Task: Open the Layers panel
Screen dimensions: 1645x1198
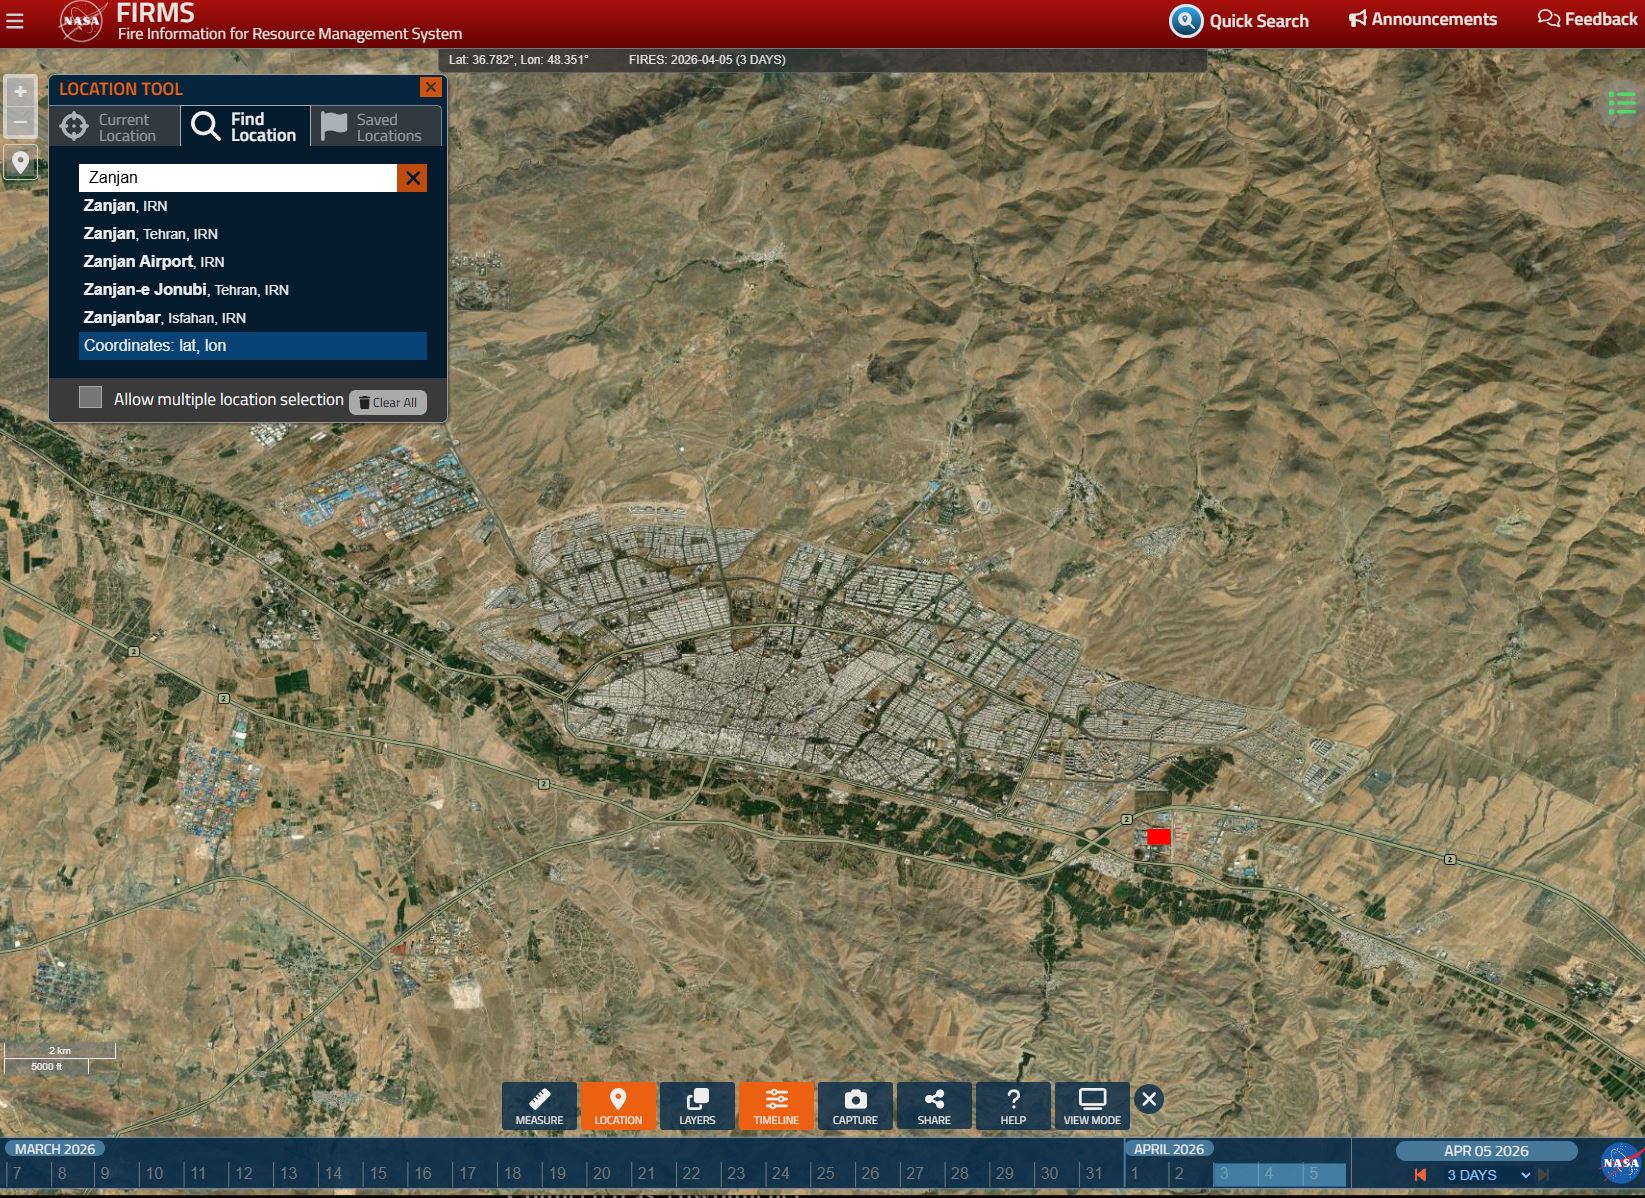Action: click(x=697, y=1106)
